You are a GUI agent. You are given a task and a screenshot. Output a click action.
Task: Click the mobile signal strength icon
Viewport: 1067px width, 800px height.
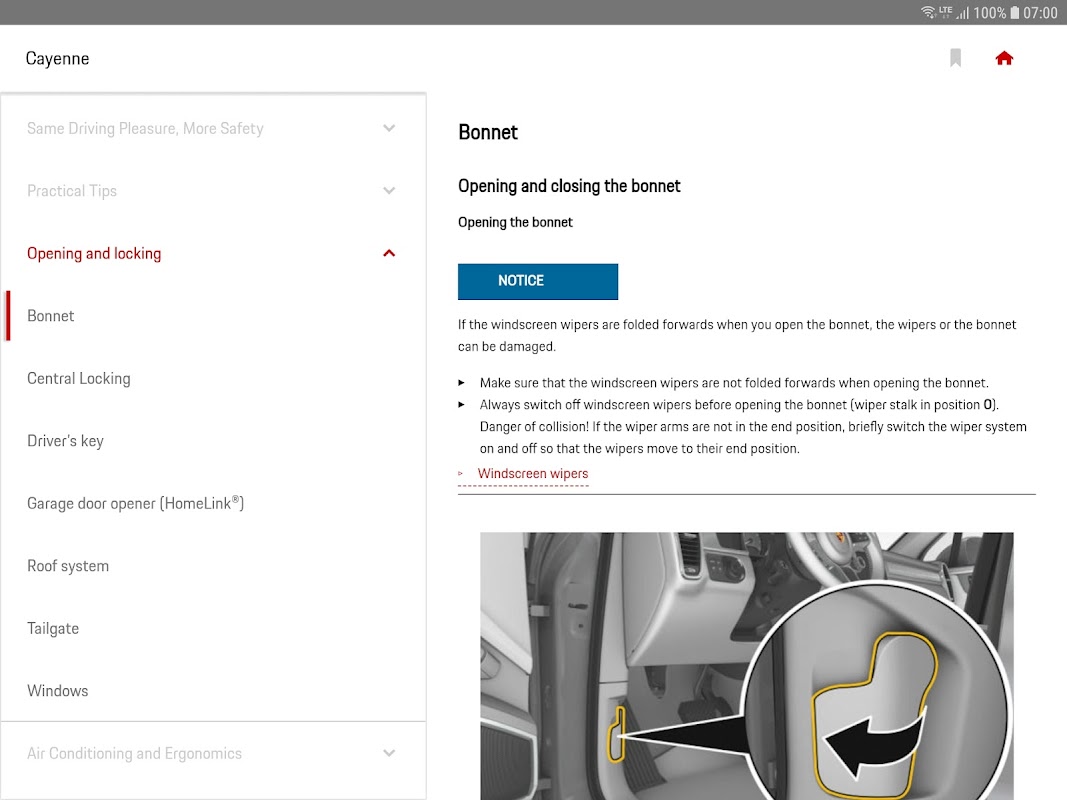point(962,12)
